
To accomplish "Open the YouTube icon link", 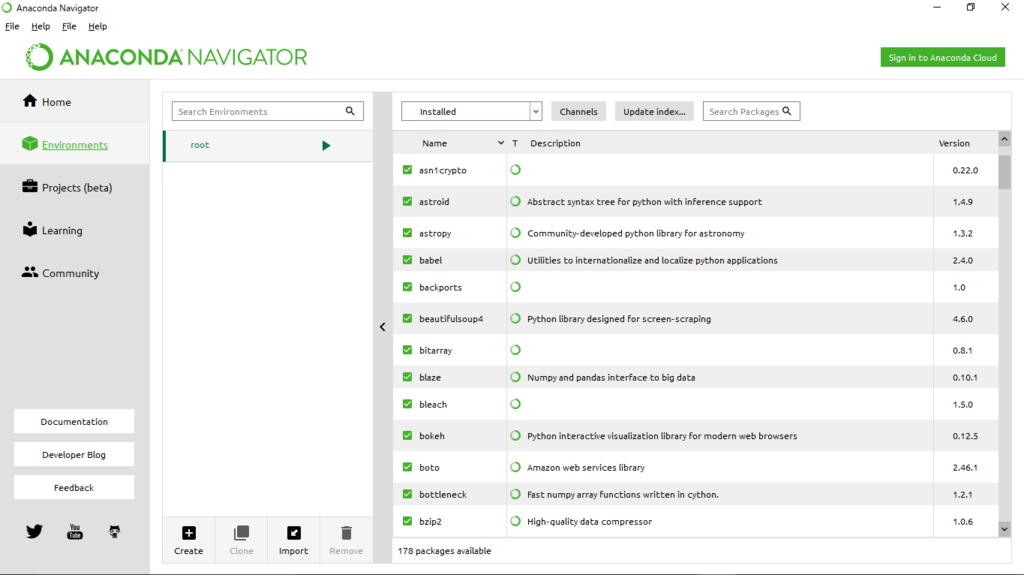I will tap(74, 532).
